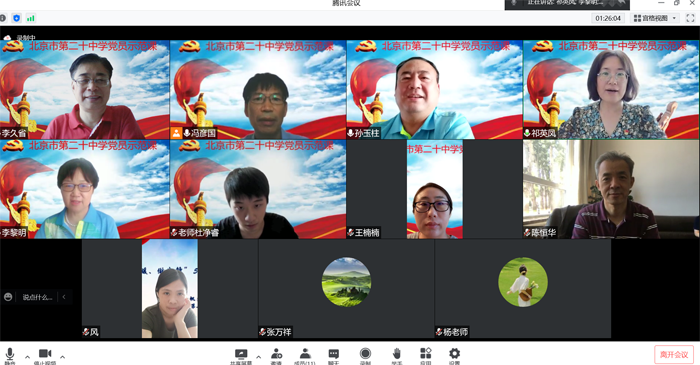
Task: Open the grid view layout dropdown
Action: pos(655,18)
